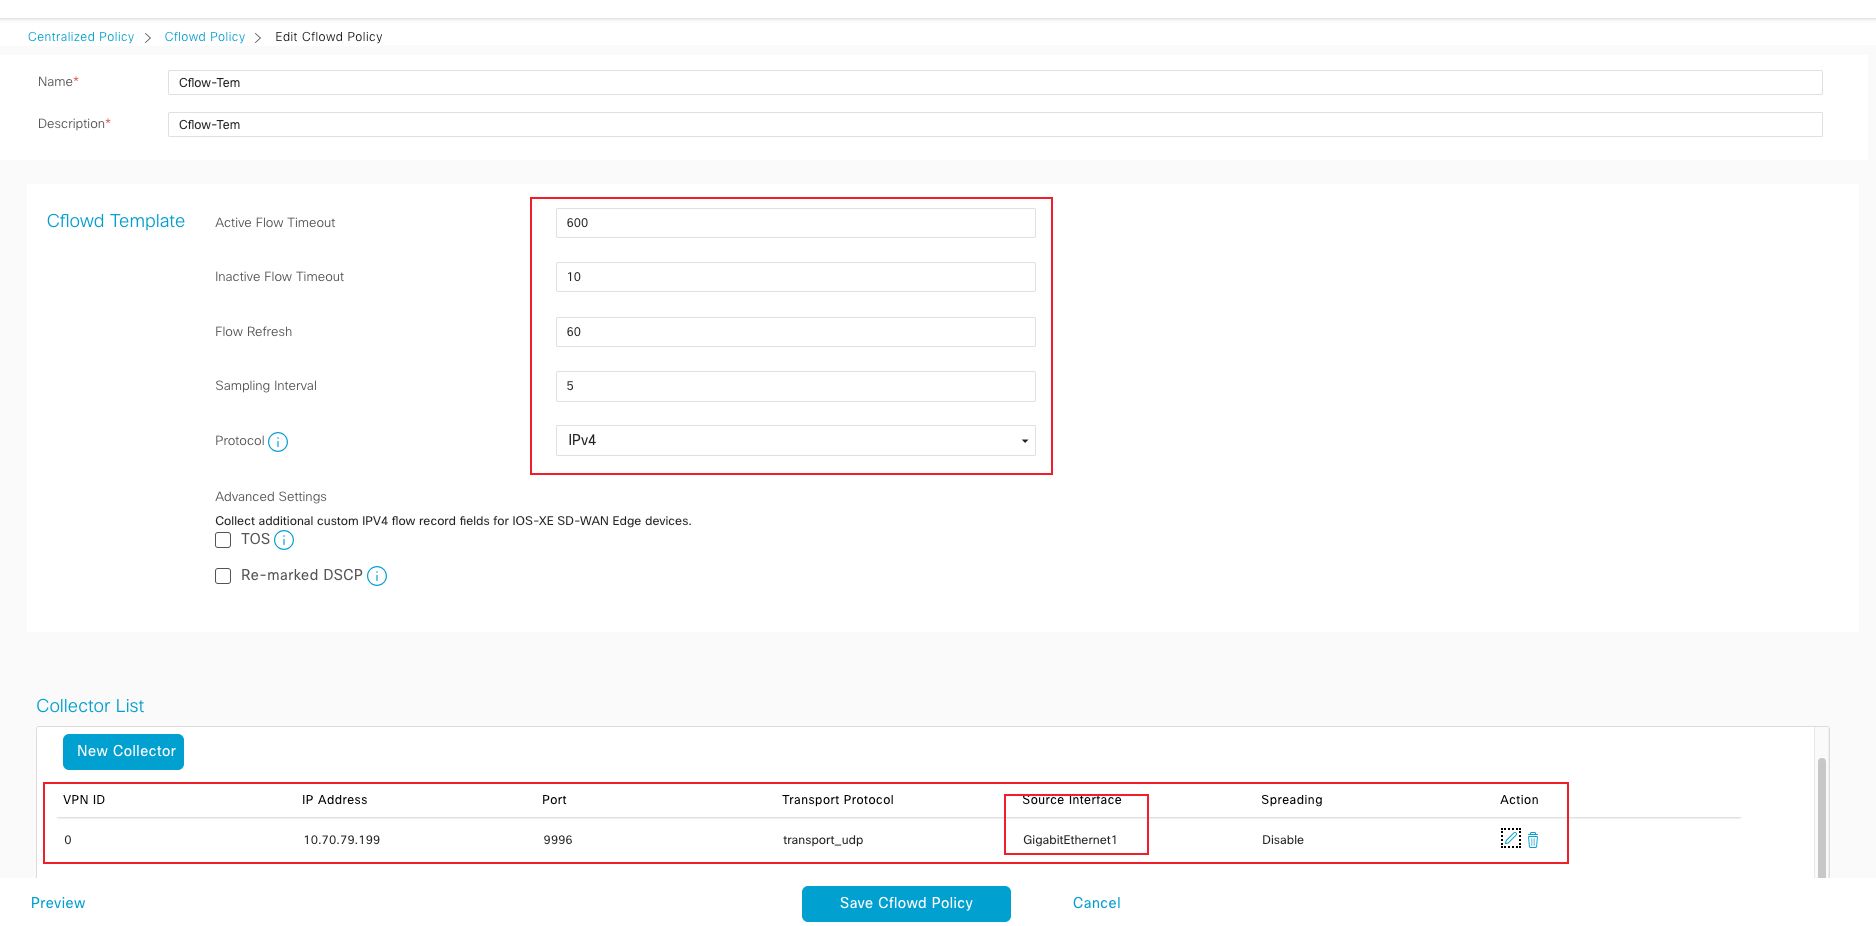Click the Sampling Interval field
Image resolution: width=1876 pixels, height=926 pixels.
click(795, 386)
